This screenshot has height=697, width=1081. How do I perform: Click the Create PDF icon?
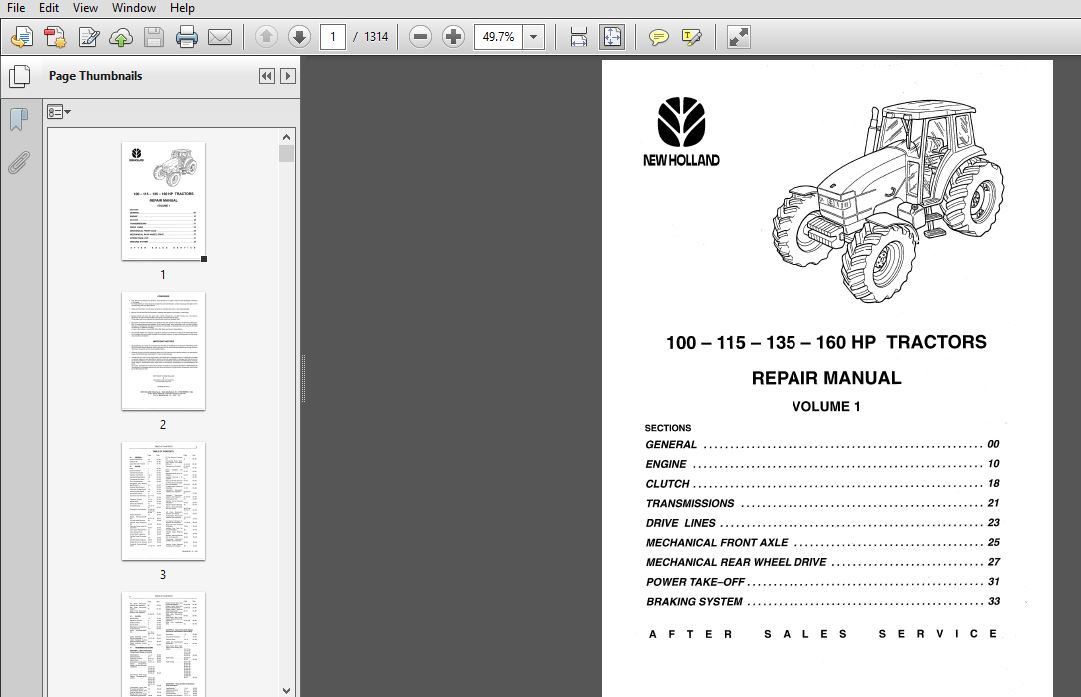55,37
